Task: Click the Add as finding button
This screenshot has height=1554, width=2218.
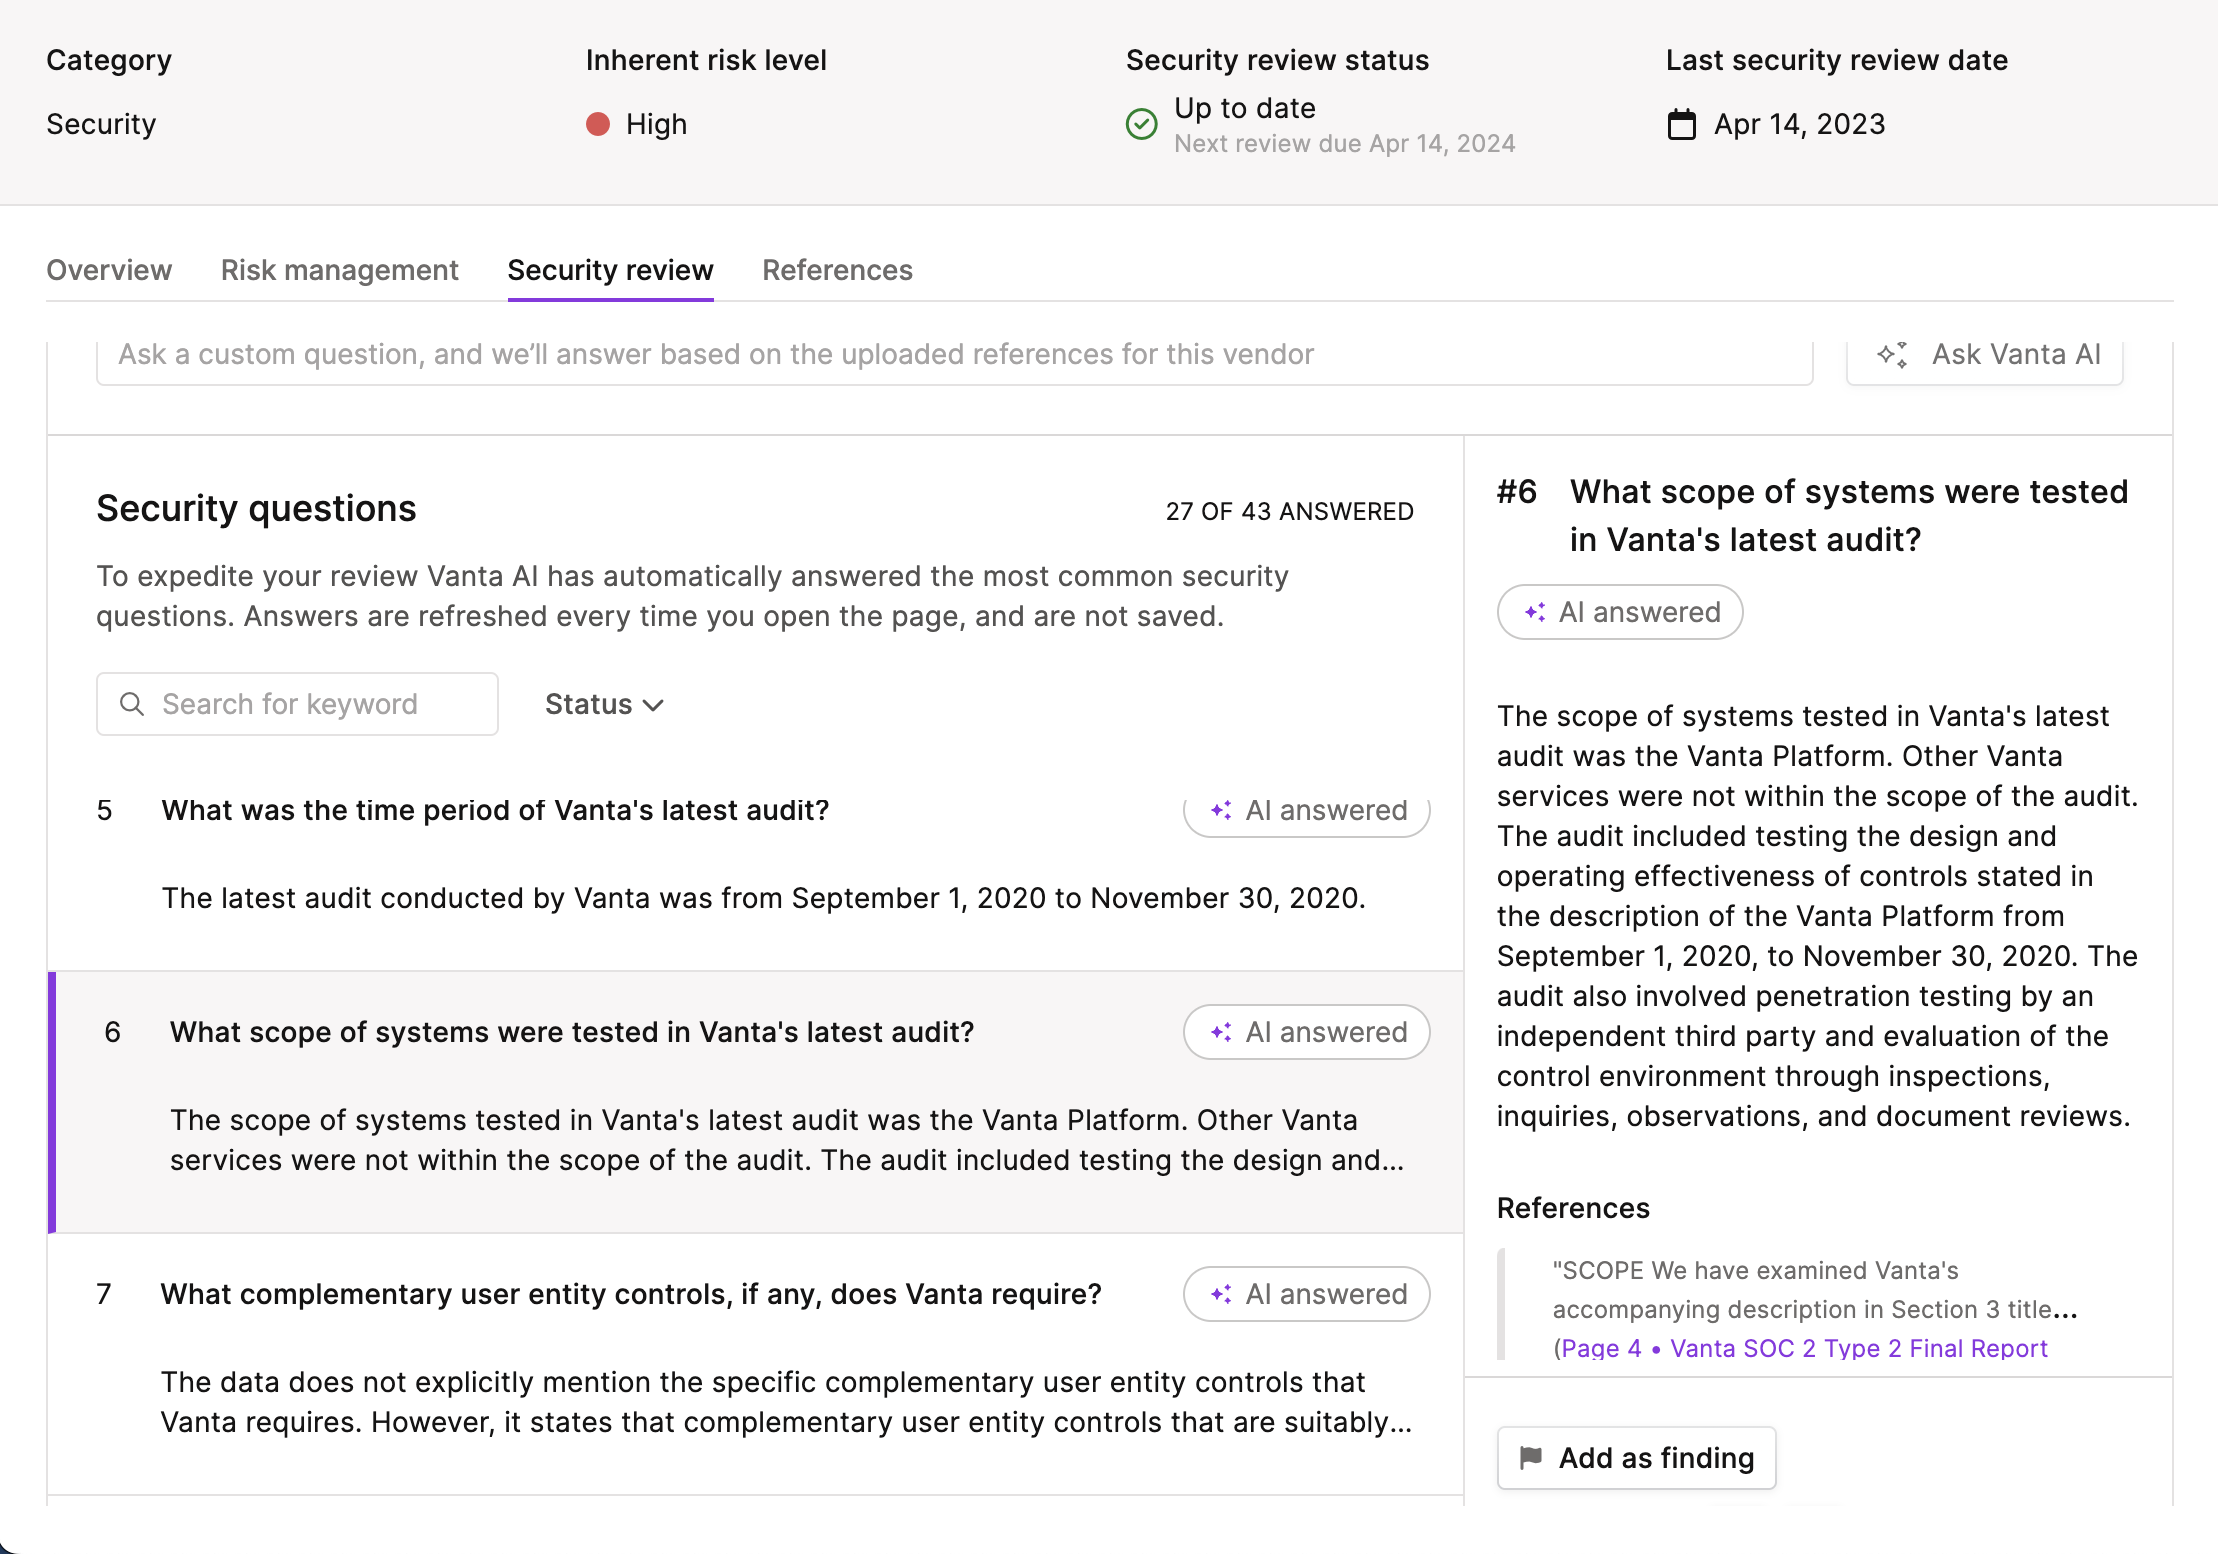Action: [x=1636, y=1458]
